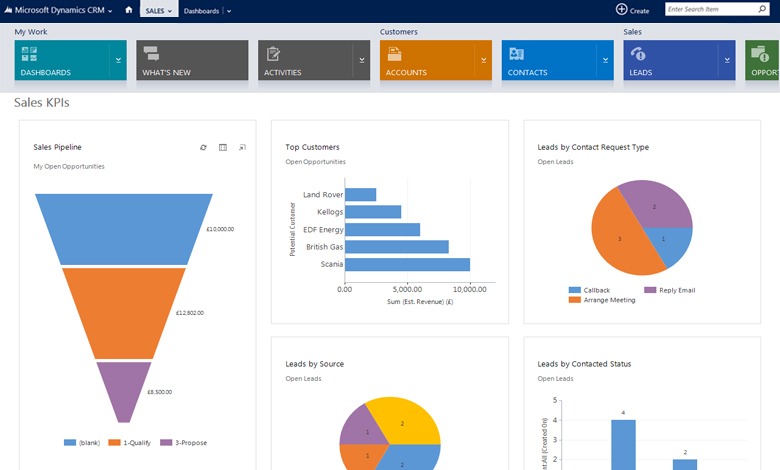Viewport: 780px width, 470px height.
Task: Click the Create button
Action: click(632, 10)
